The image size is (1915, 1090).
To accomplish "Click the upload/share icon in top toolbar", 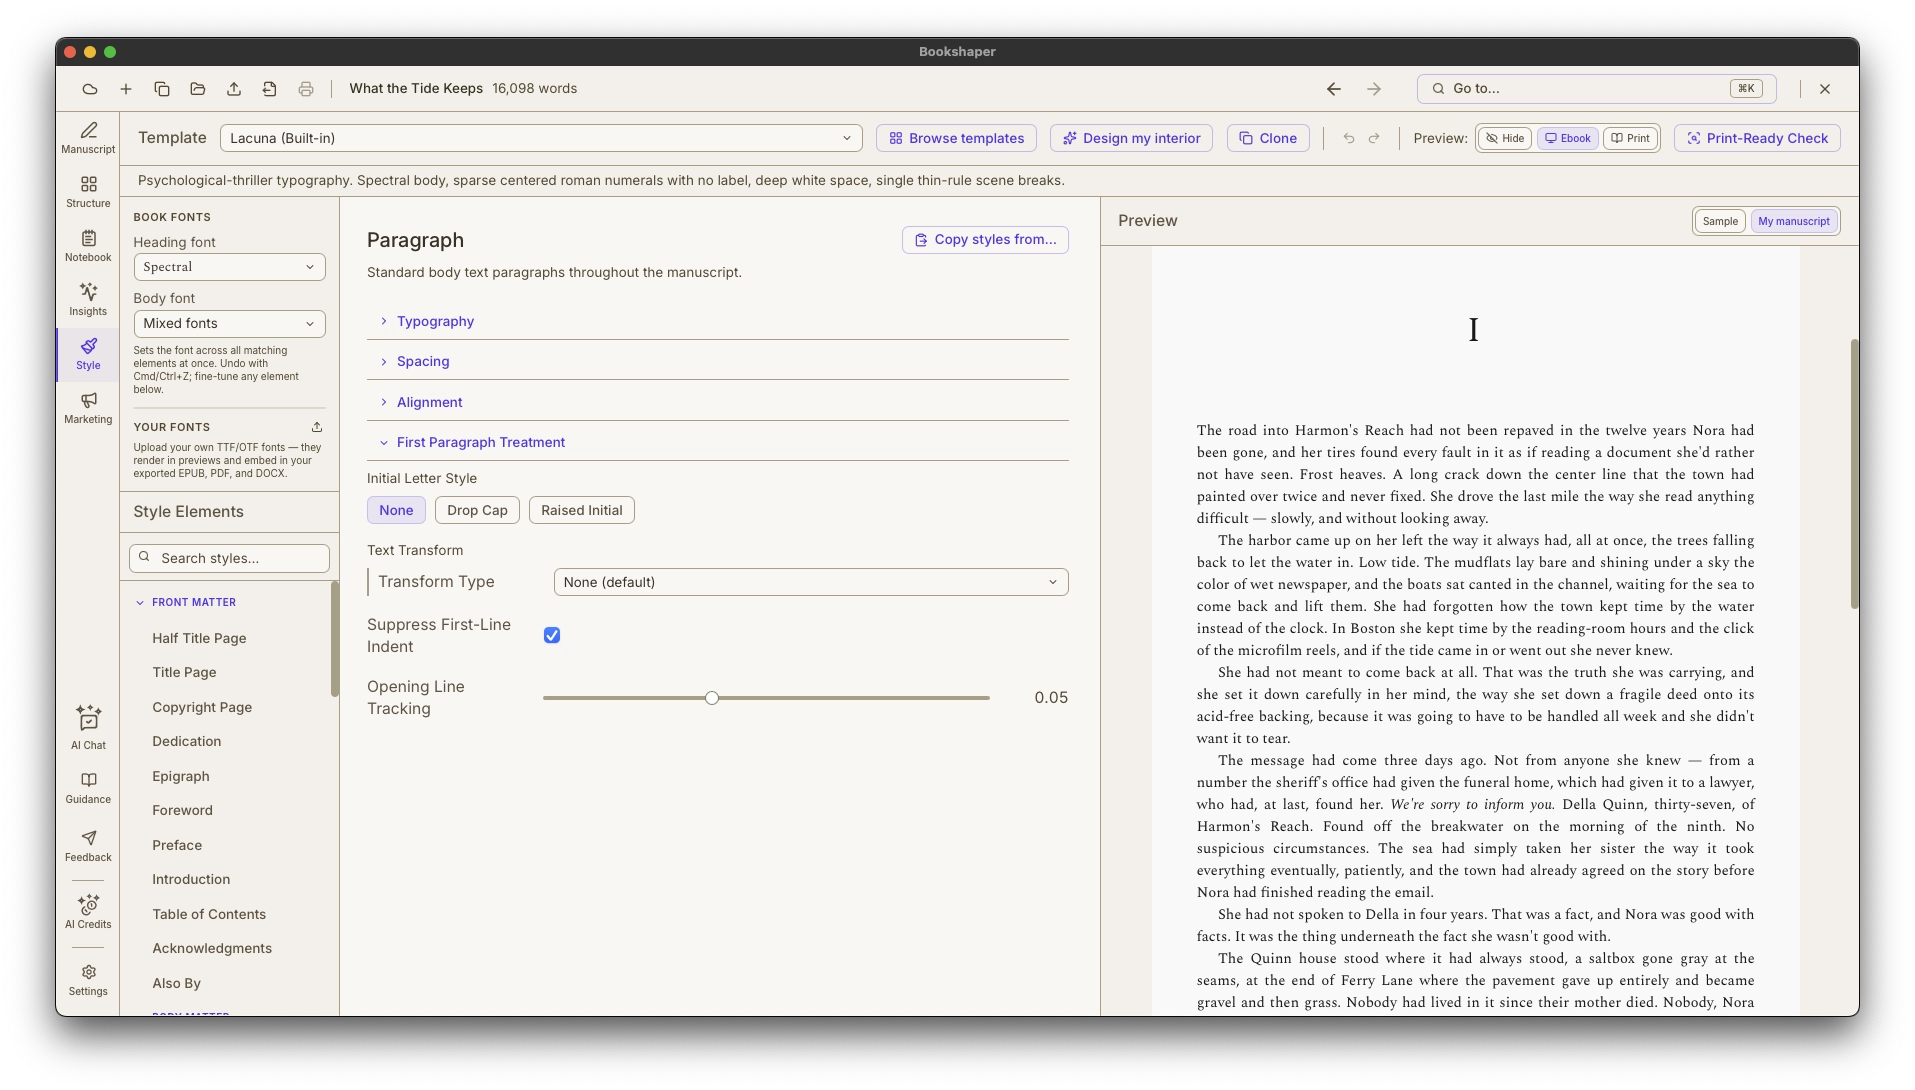I will coord(234,89).
